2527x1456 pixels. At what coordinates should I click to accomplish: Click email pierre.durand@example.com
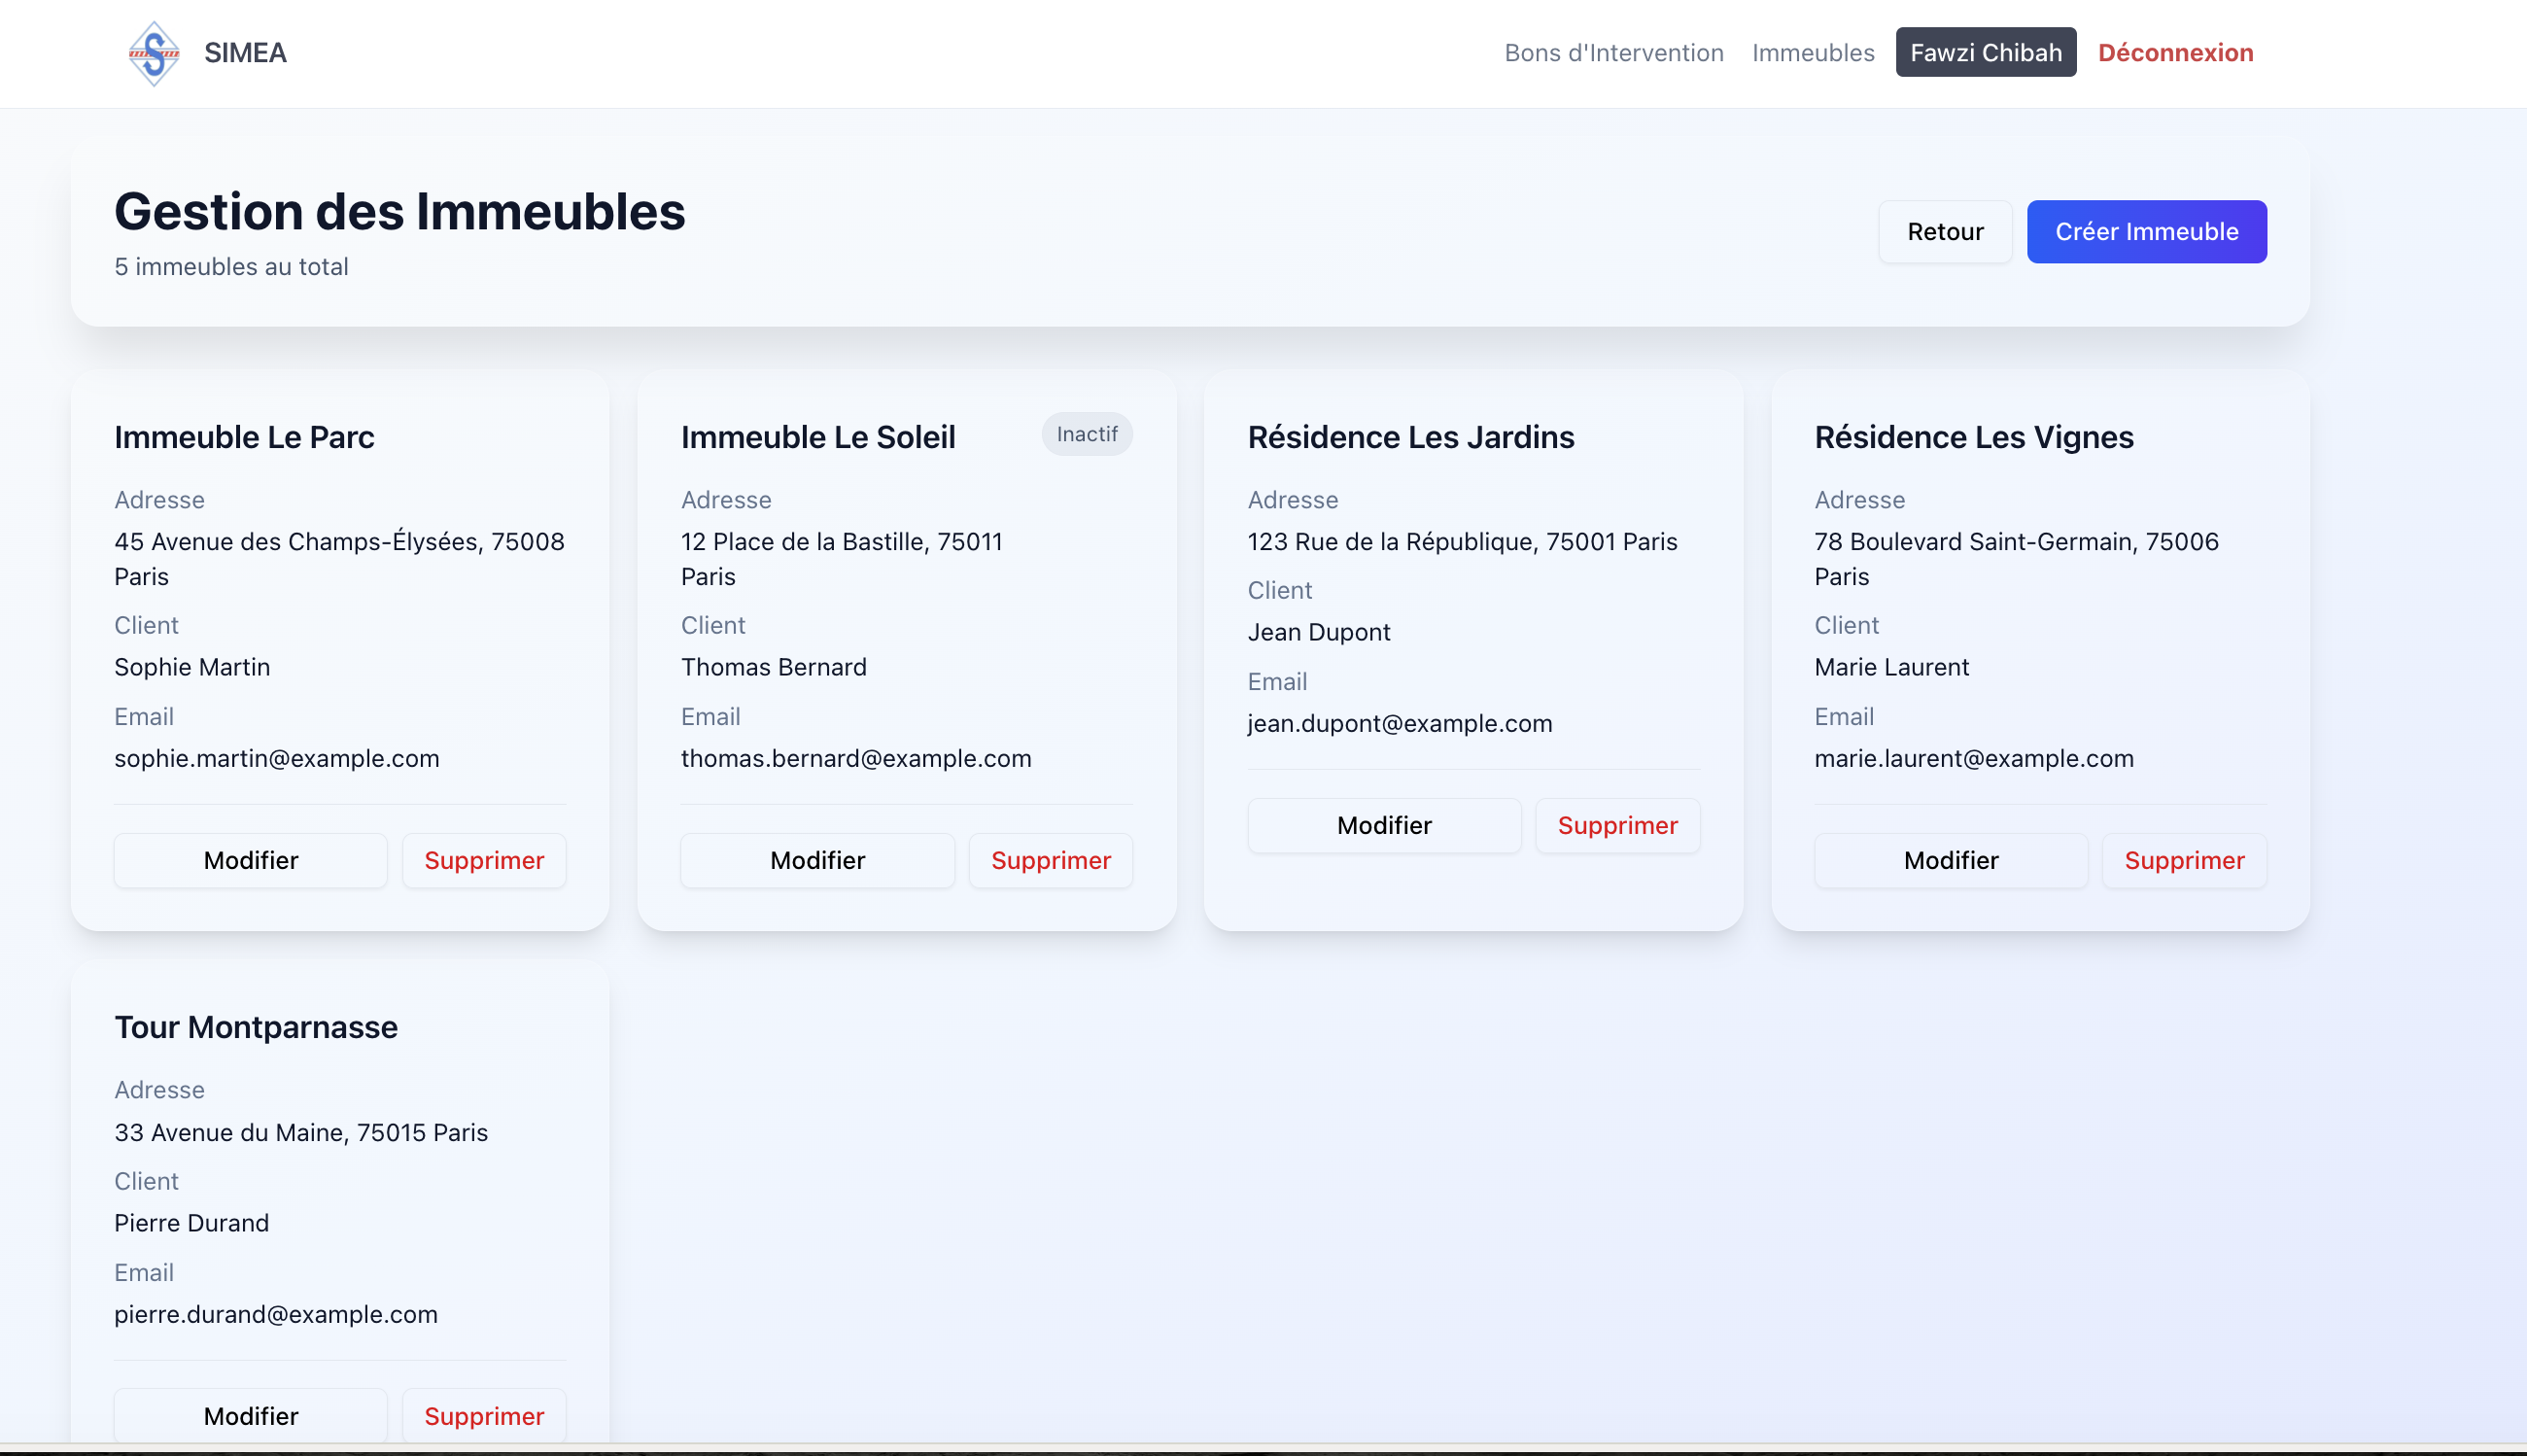(x=276, y=1314)
